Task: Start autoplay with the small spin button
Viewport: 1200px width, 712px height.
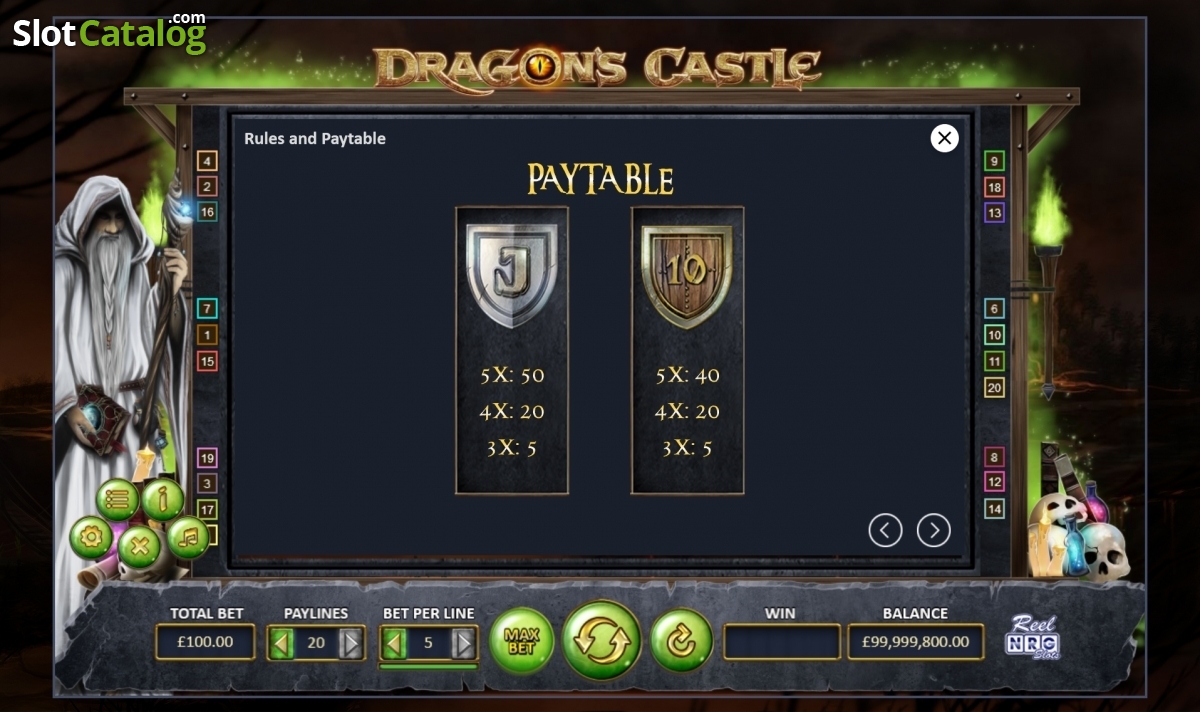Action: pyautogui.click(x=682, y=640)
